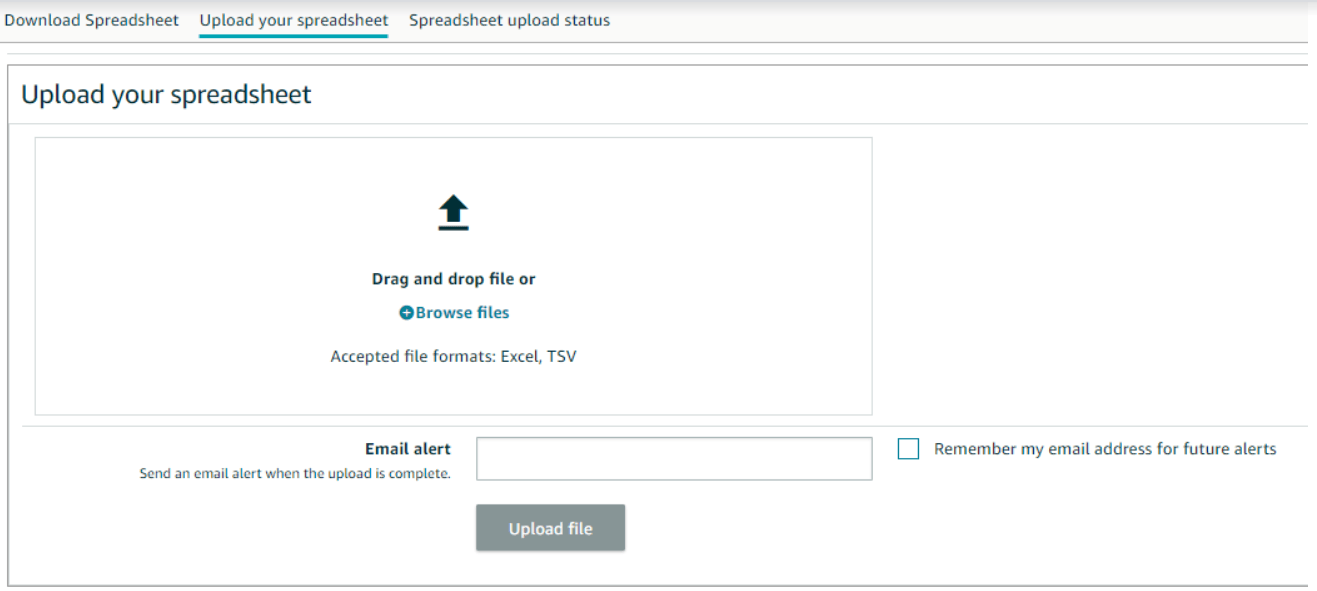1317x591 pixels.
Task: Click the 'Remember my email address' label text
Action: (x=1105, y=449)
